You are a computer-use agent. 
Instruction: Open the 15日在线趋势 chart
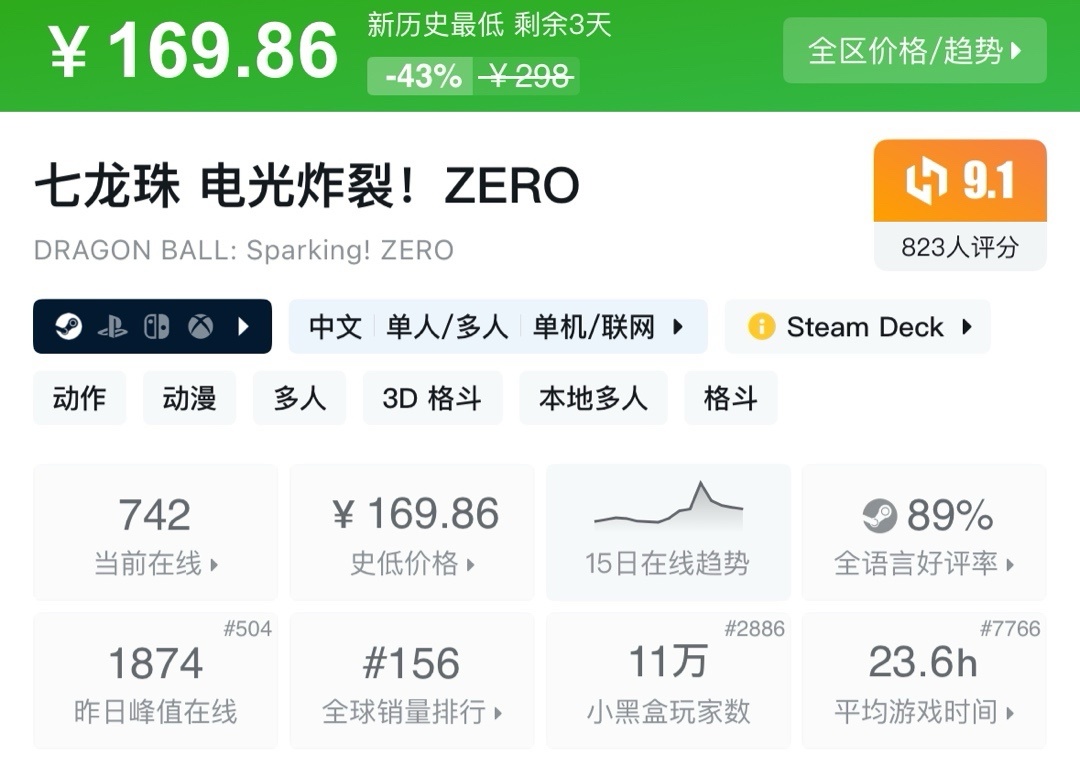click(x=667, y=533)
